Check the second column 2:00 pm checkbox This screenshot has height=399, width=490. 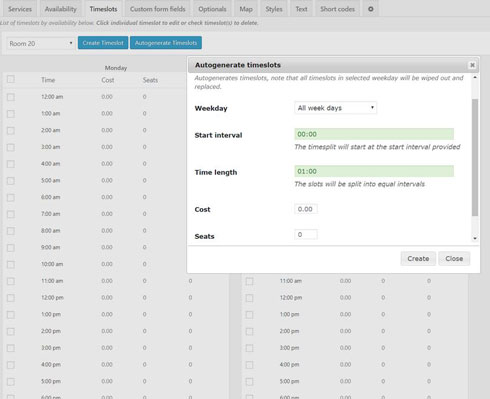249,331
